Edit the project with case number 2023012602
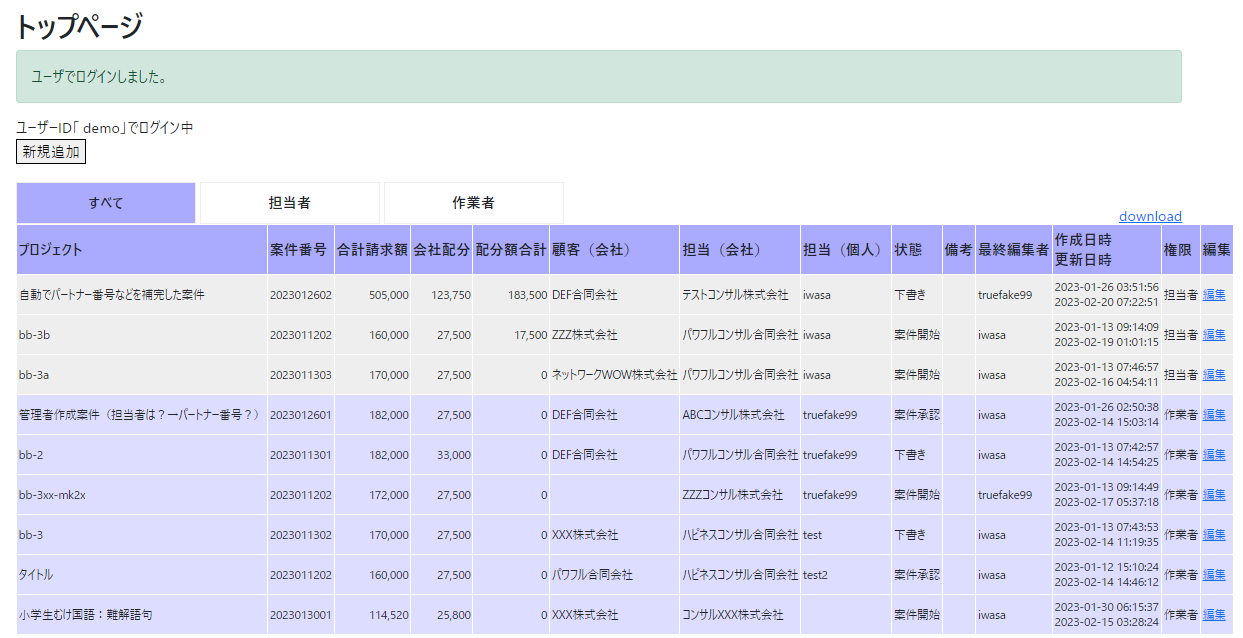Image resolution: width=1243 pixels, height=638 pixels. pos(1214,295)
